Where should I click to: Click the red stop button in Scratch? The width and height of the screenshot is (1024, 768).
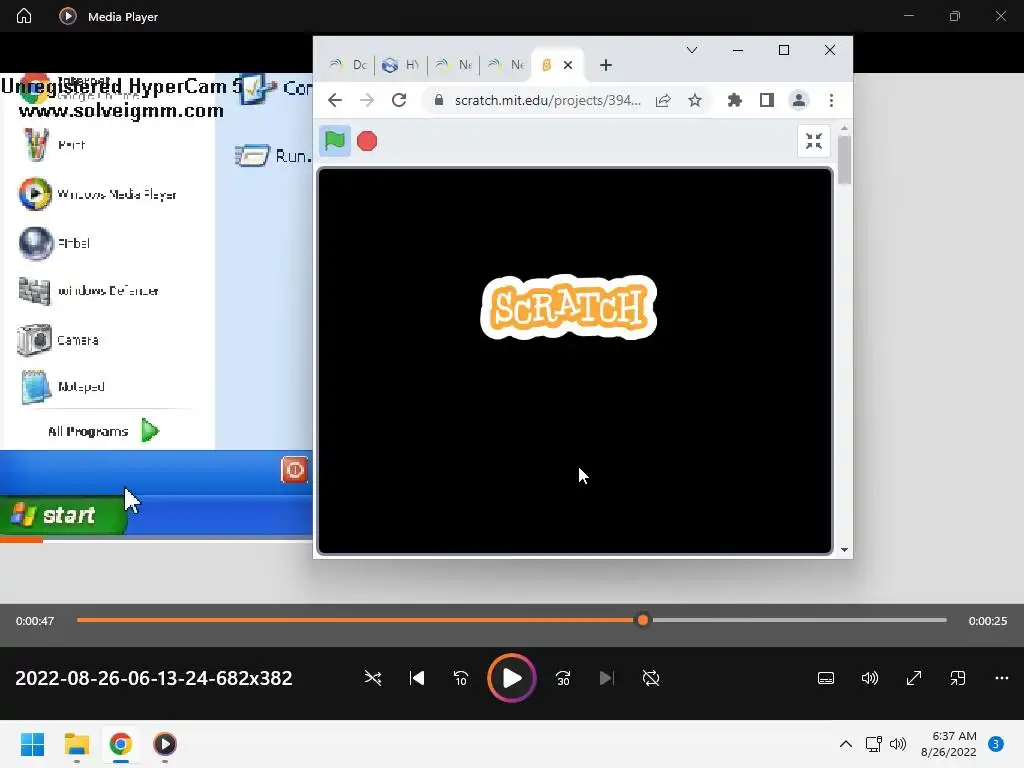367,140
